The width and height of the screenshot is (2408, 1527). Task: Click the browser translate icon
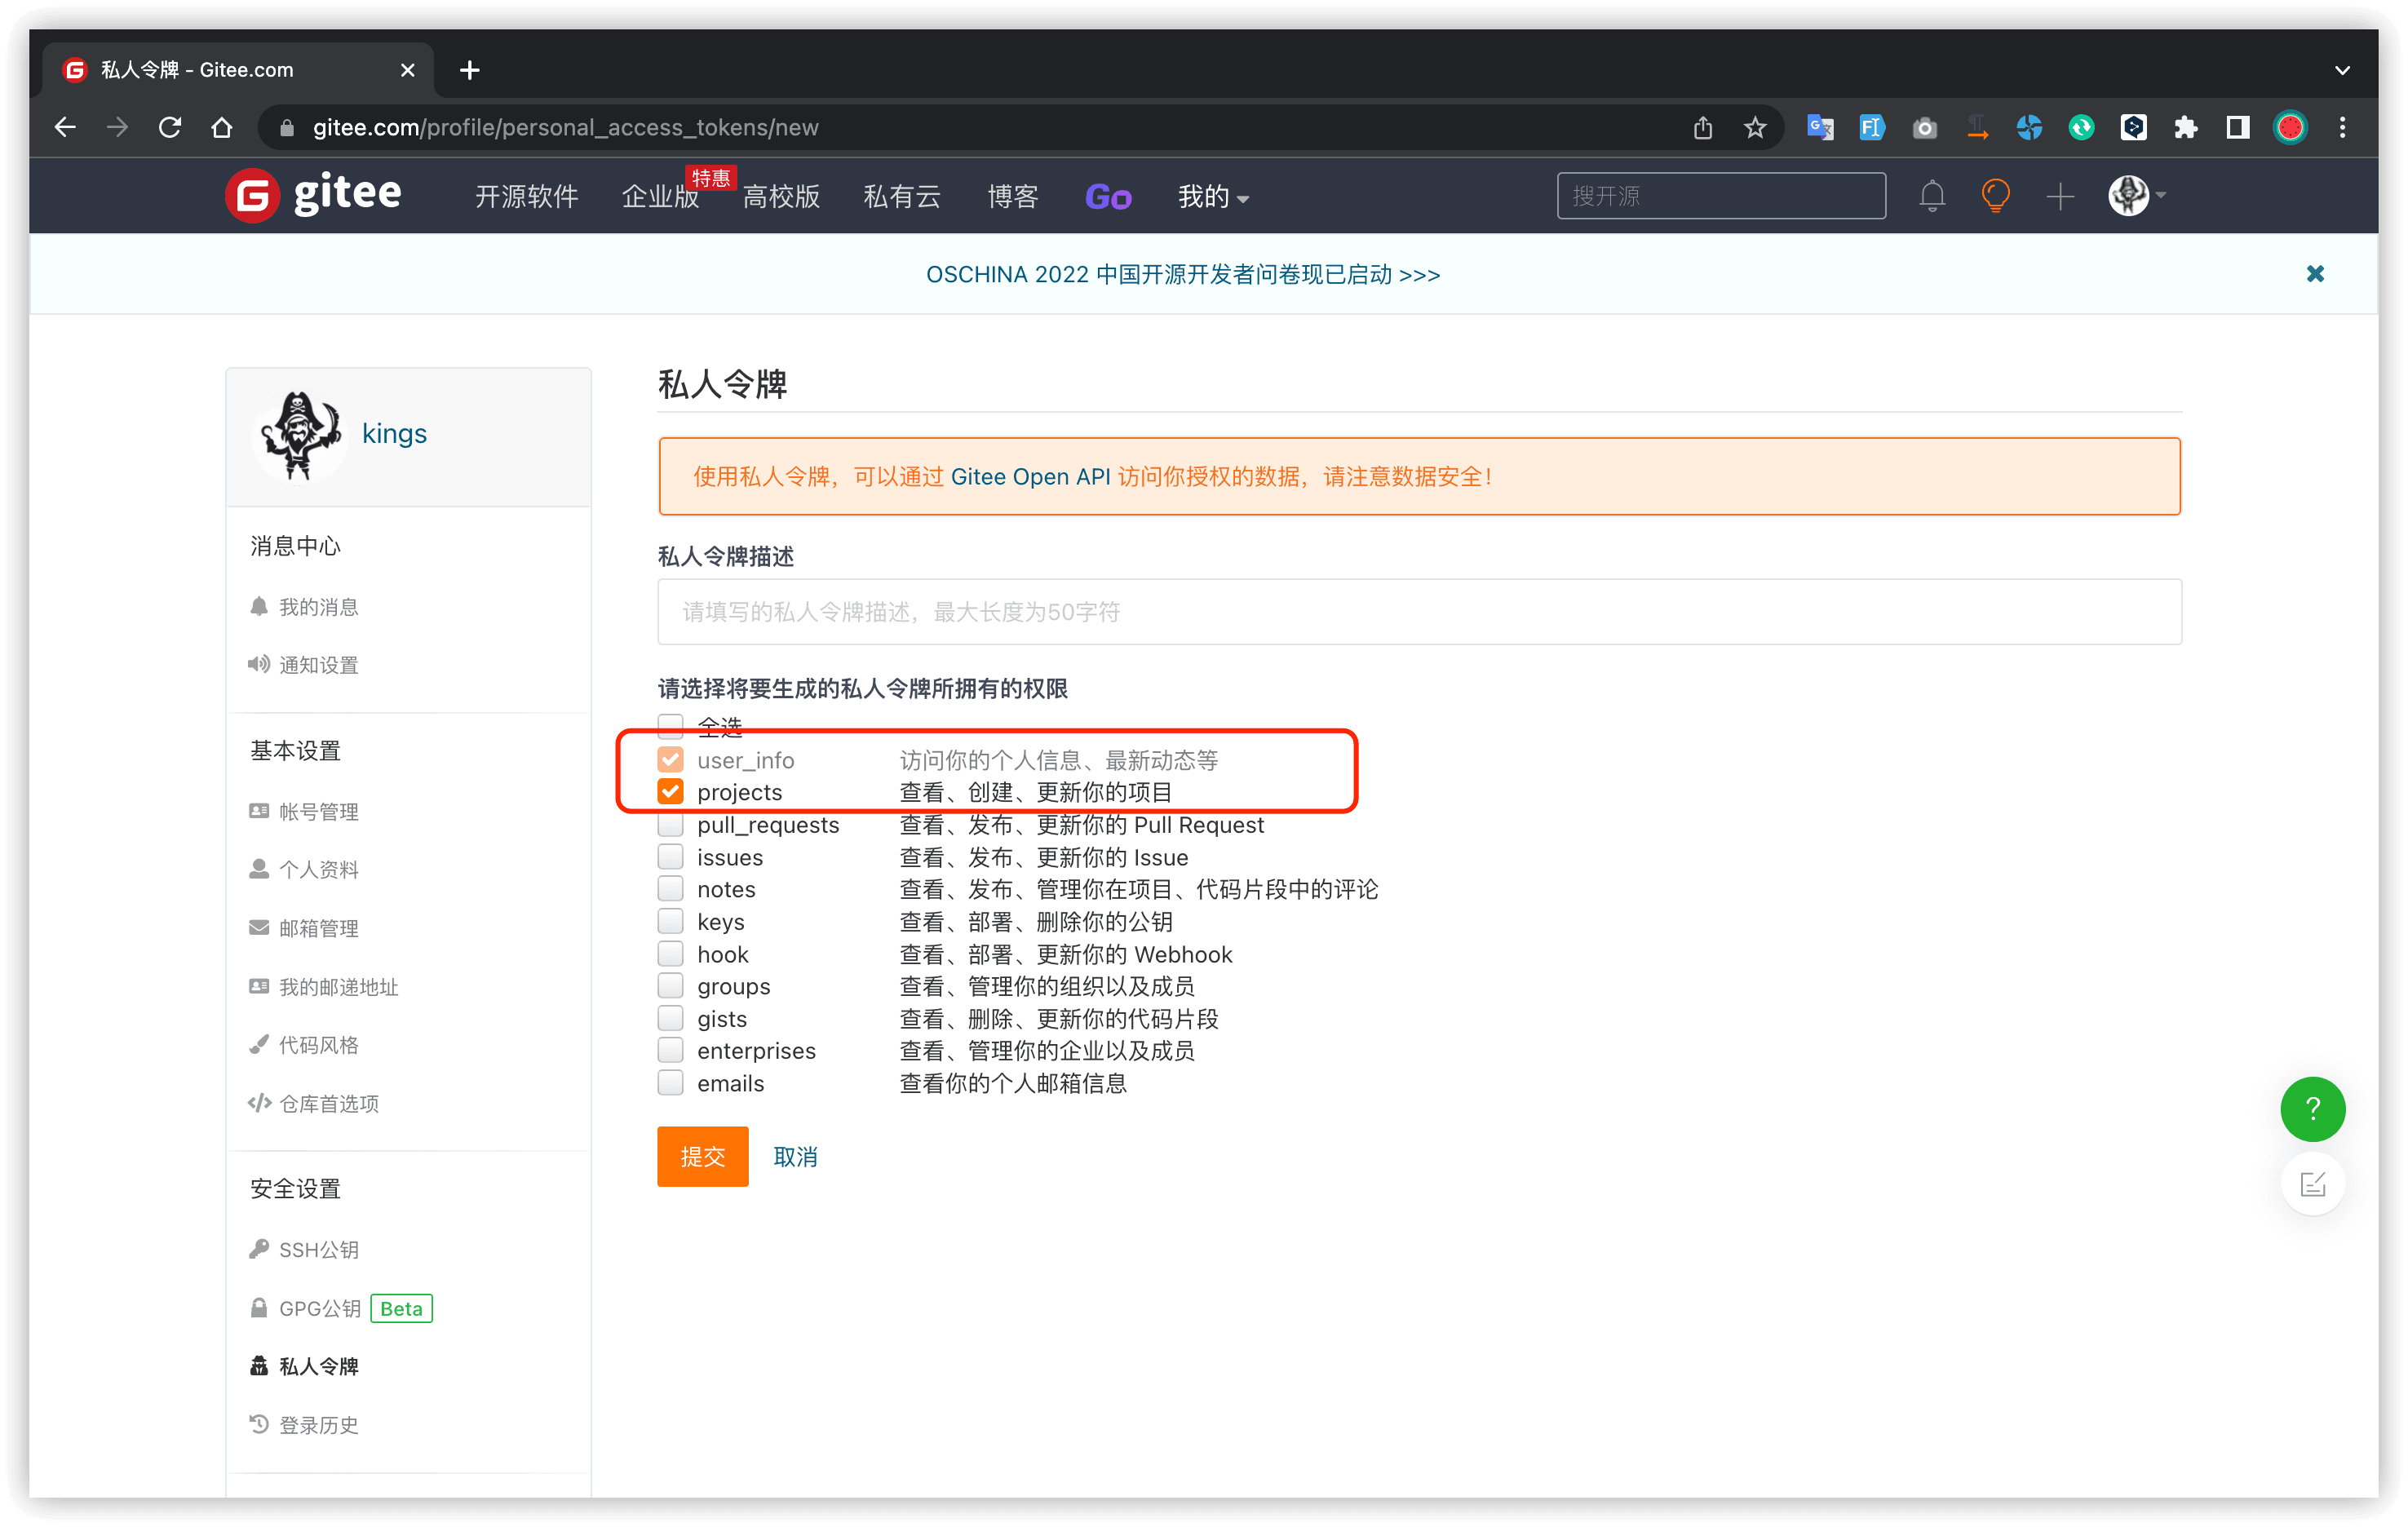click(1819, 127)
